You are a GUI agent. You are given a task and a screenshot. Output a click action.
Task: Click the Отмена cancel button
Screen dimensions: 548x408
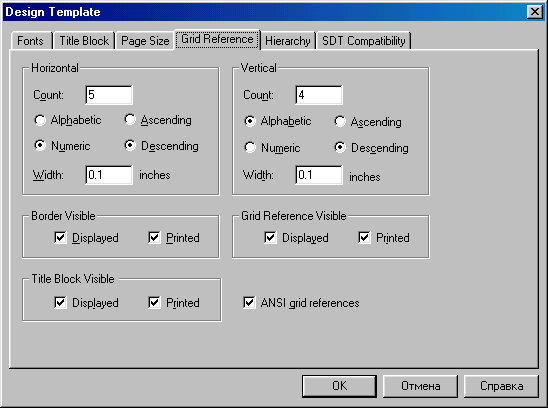pos(420,386)
